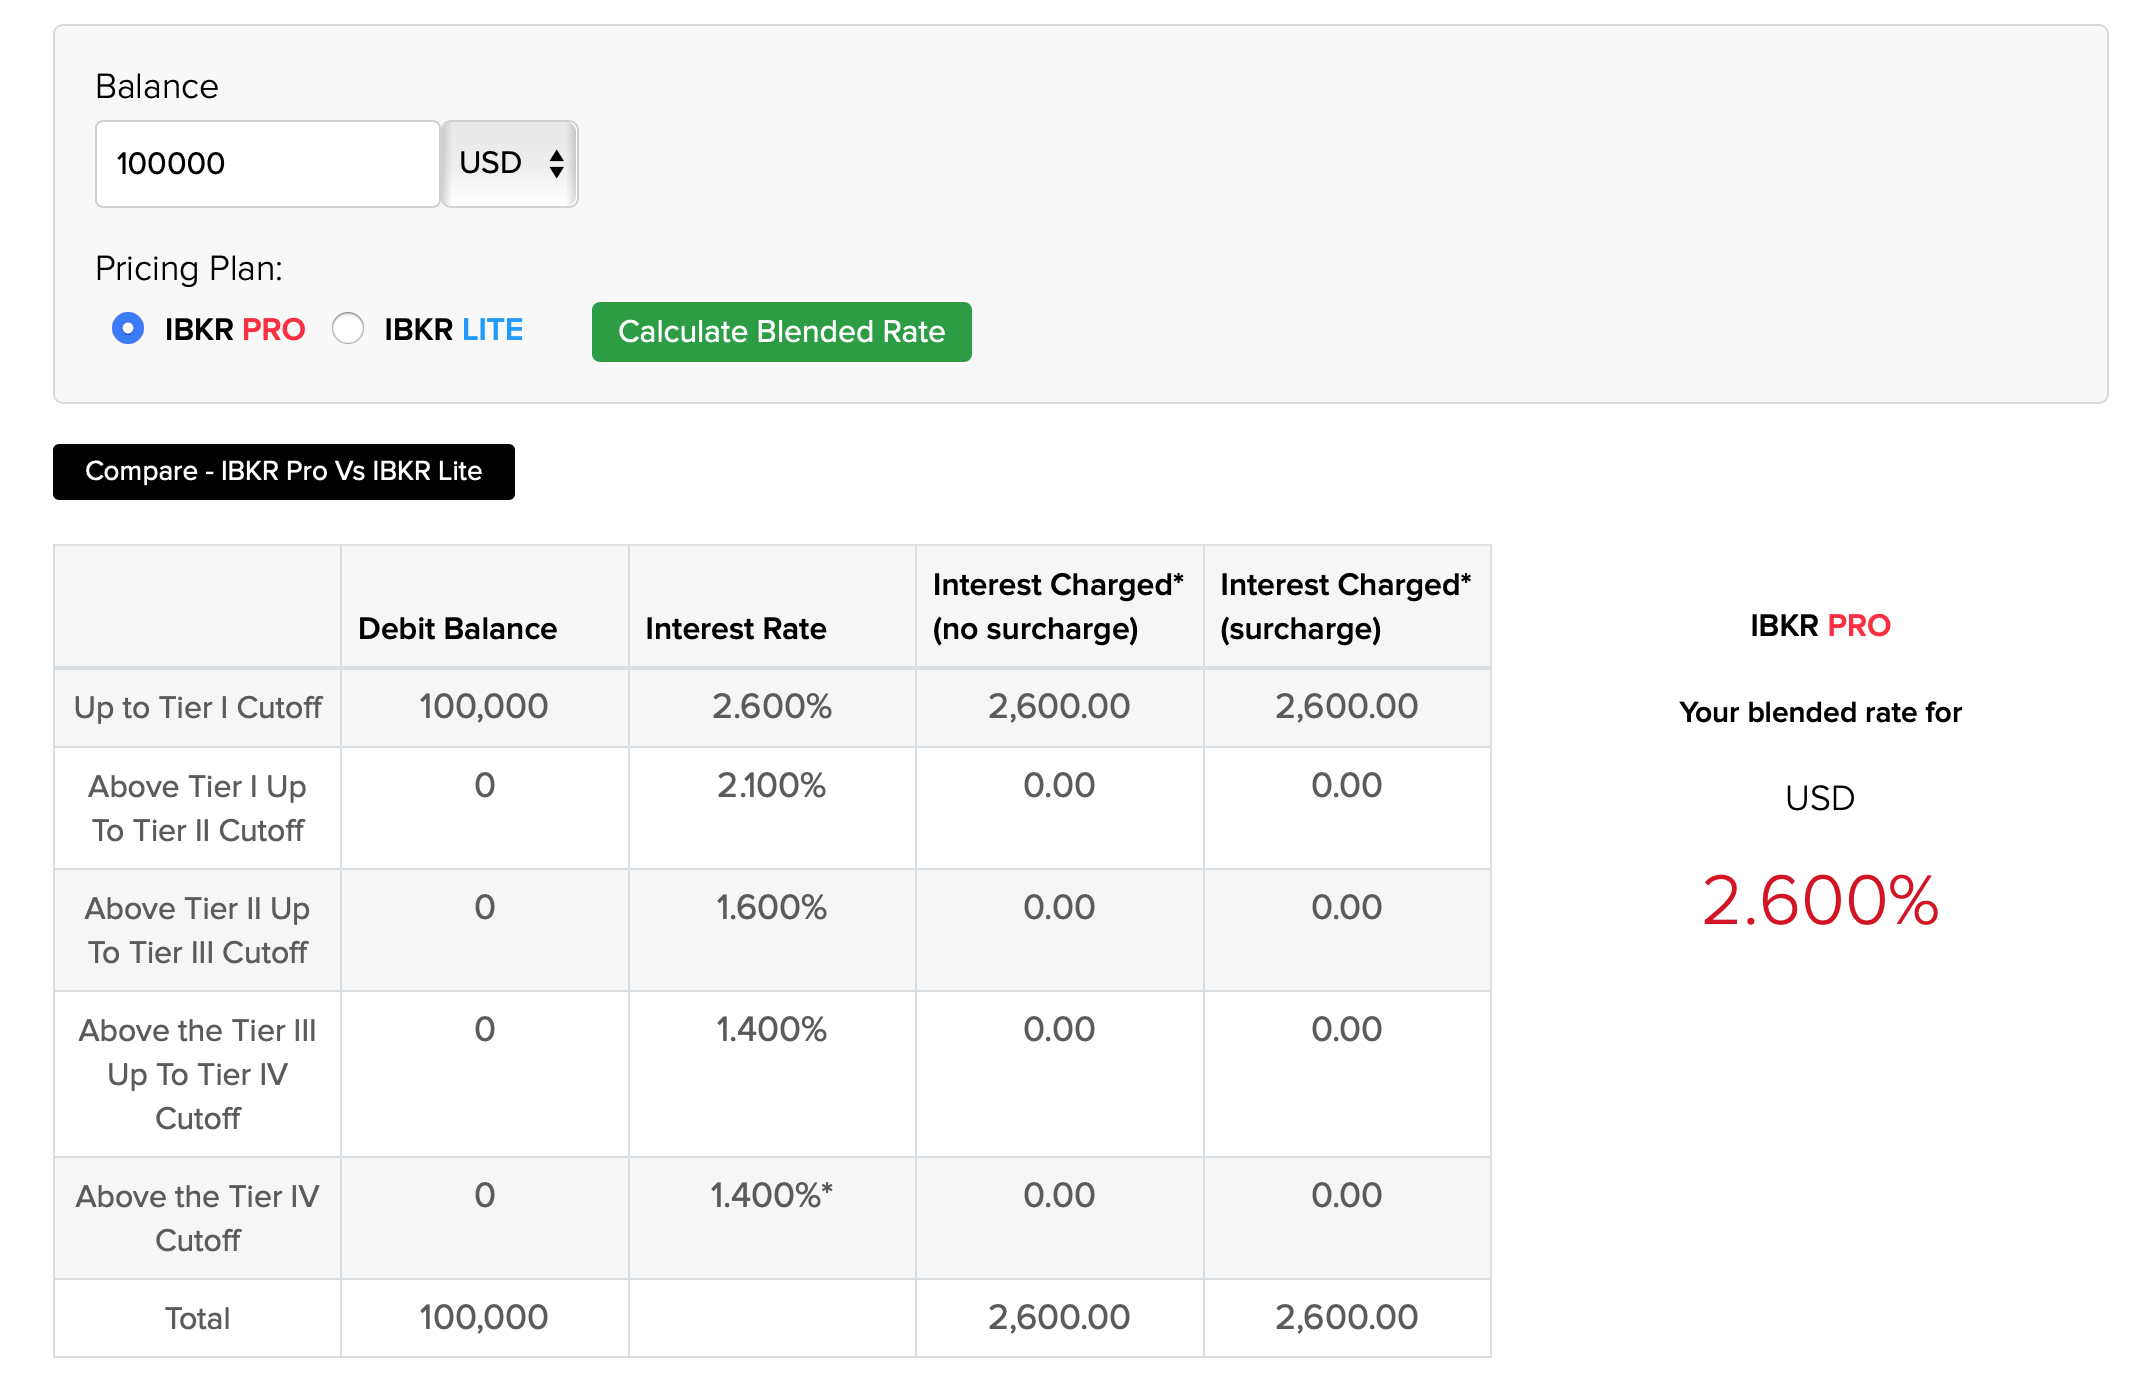Click the Pricing Plan label
2138x1386 pixels.
(x=189, y=269)
